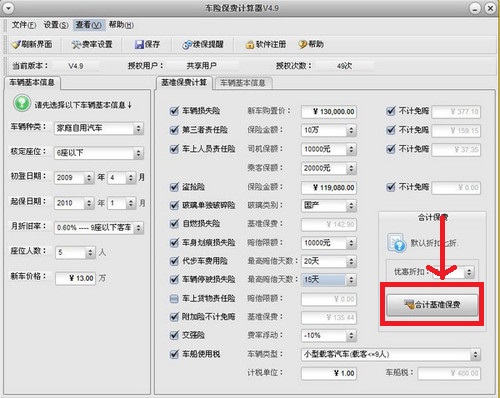Open the 司机保额 10000元 dropdown

coord(329,149)
